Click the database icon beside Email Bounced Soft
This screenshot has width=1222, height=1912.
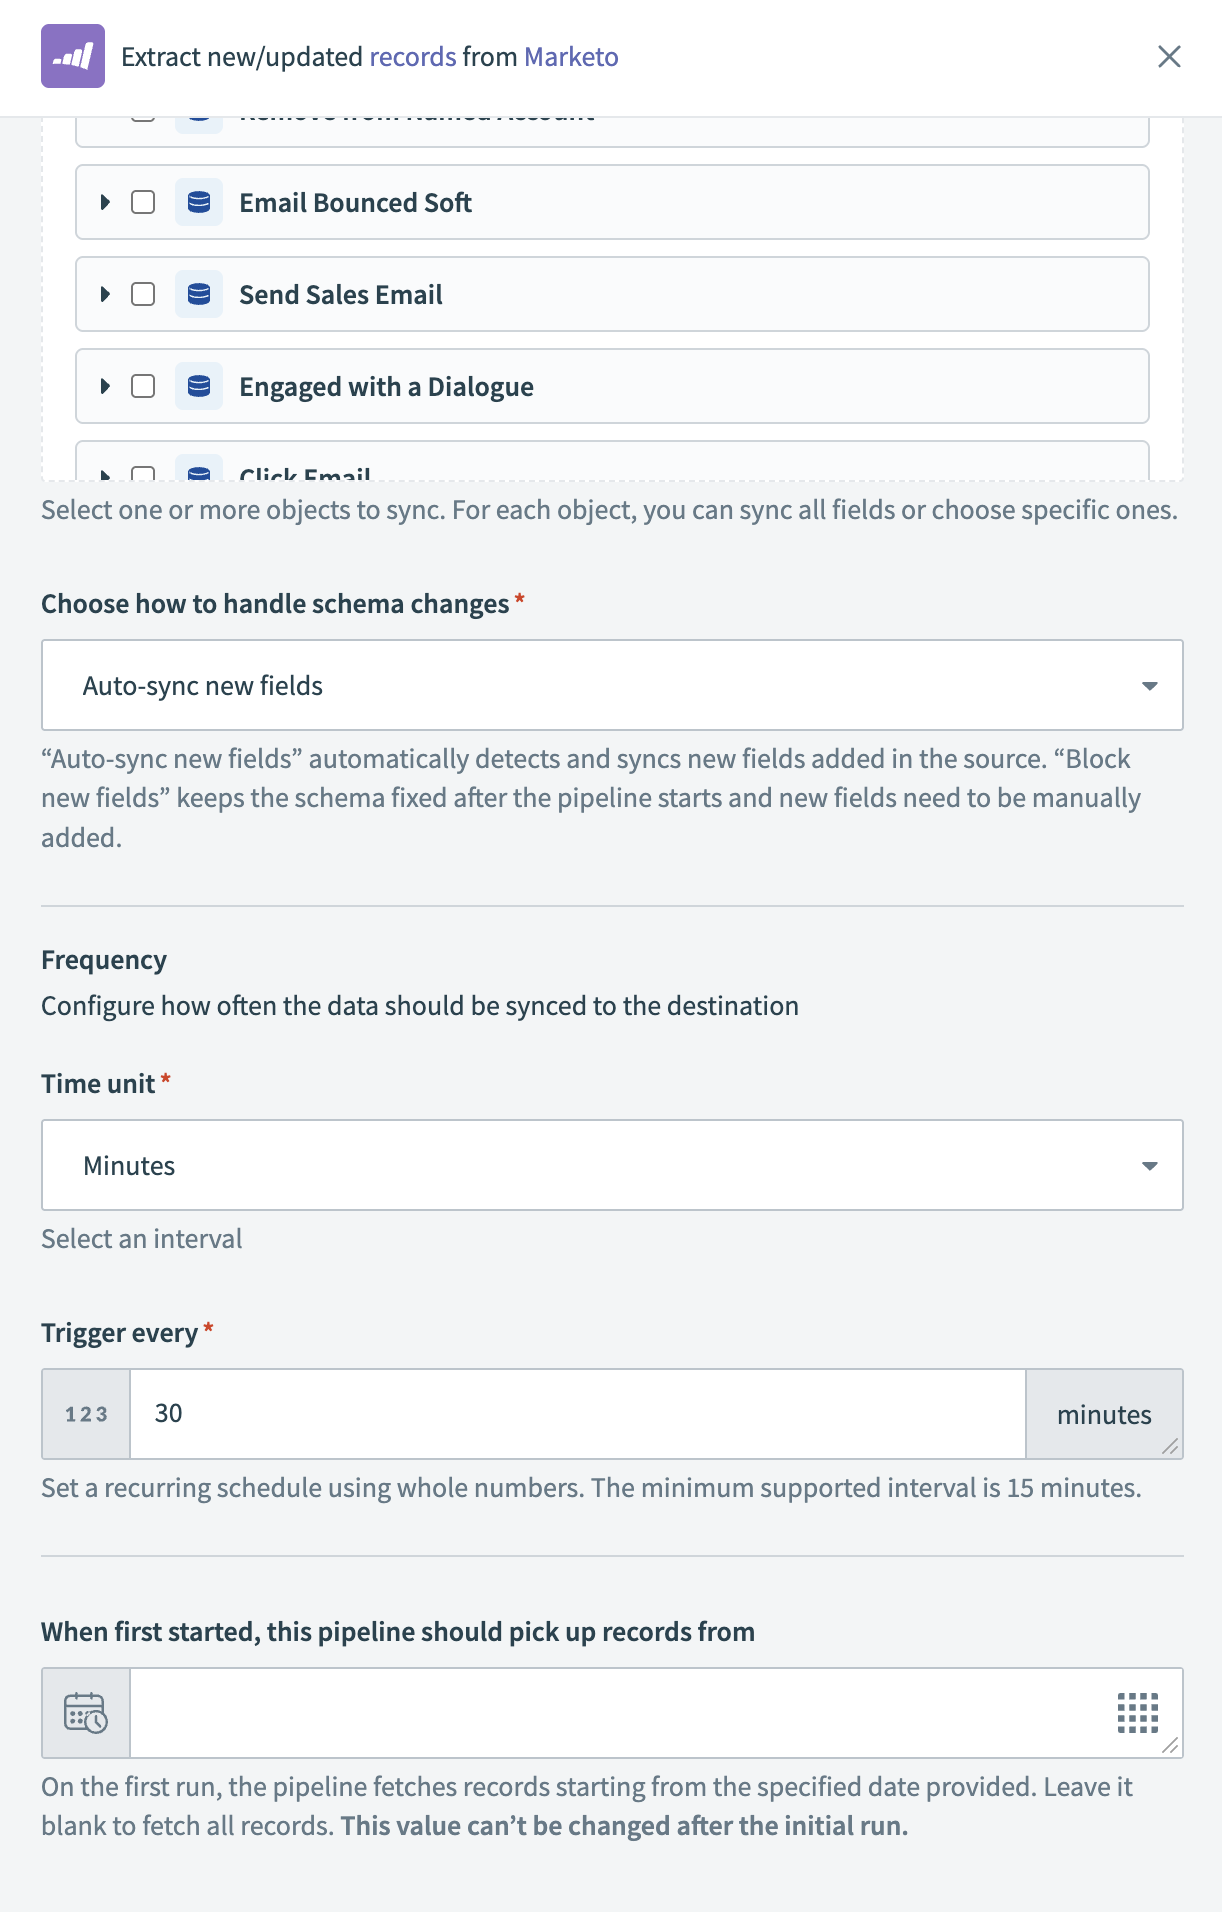[199, 202]
